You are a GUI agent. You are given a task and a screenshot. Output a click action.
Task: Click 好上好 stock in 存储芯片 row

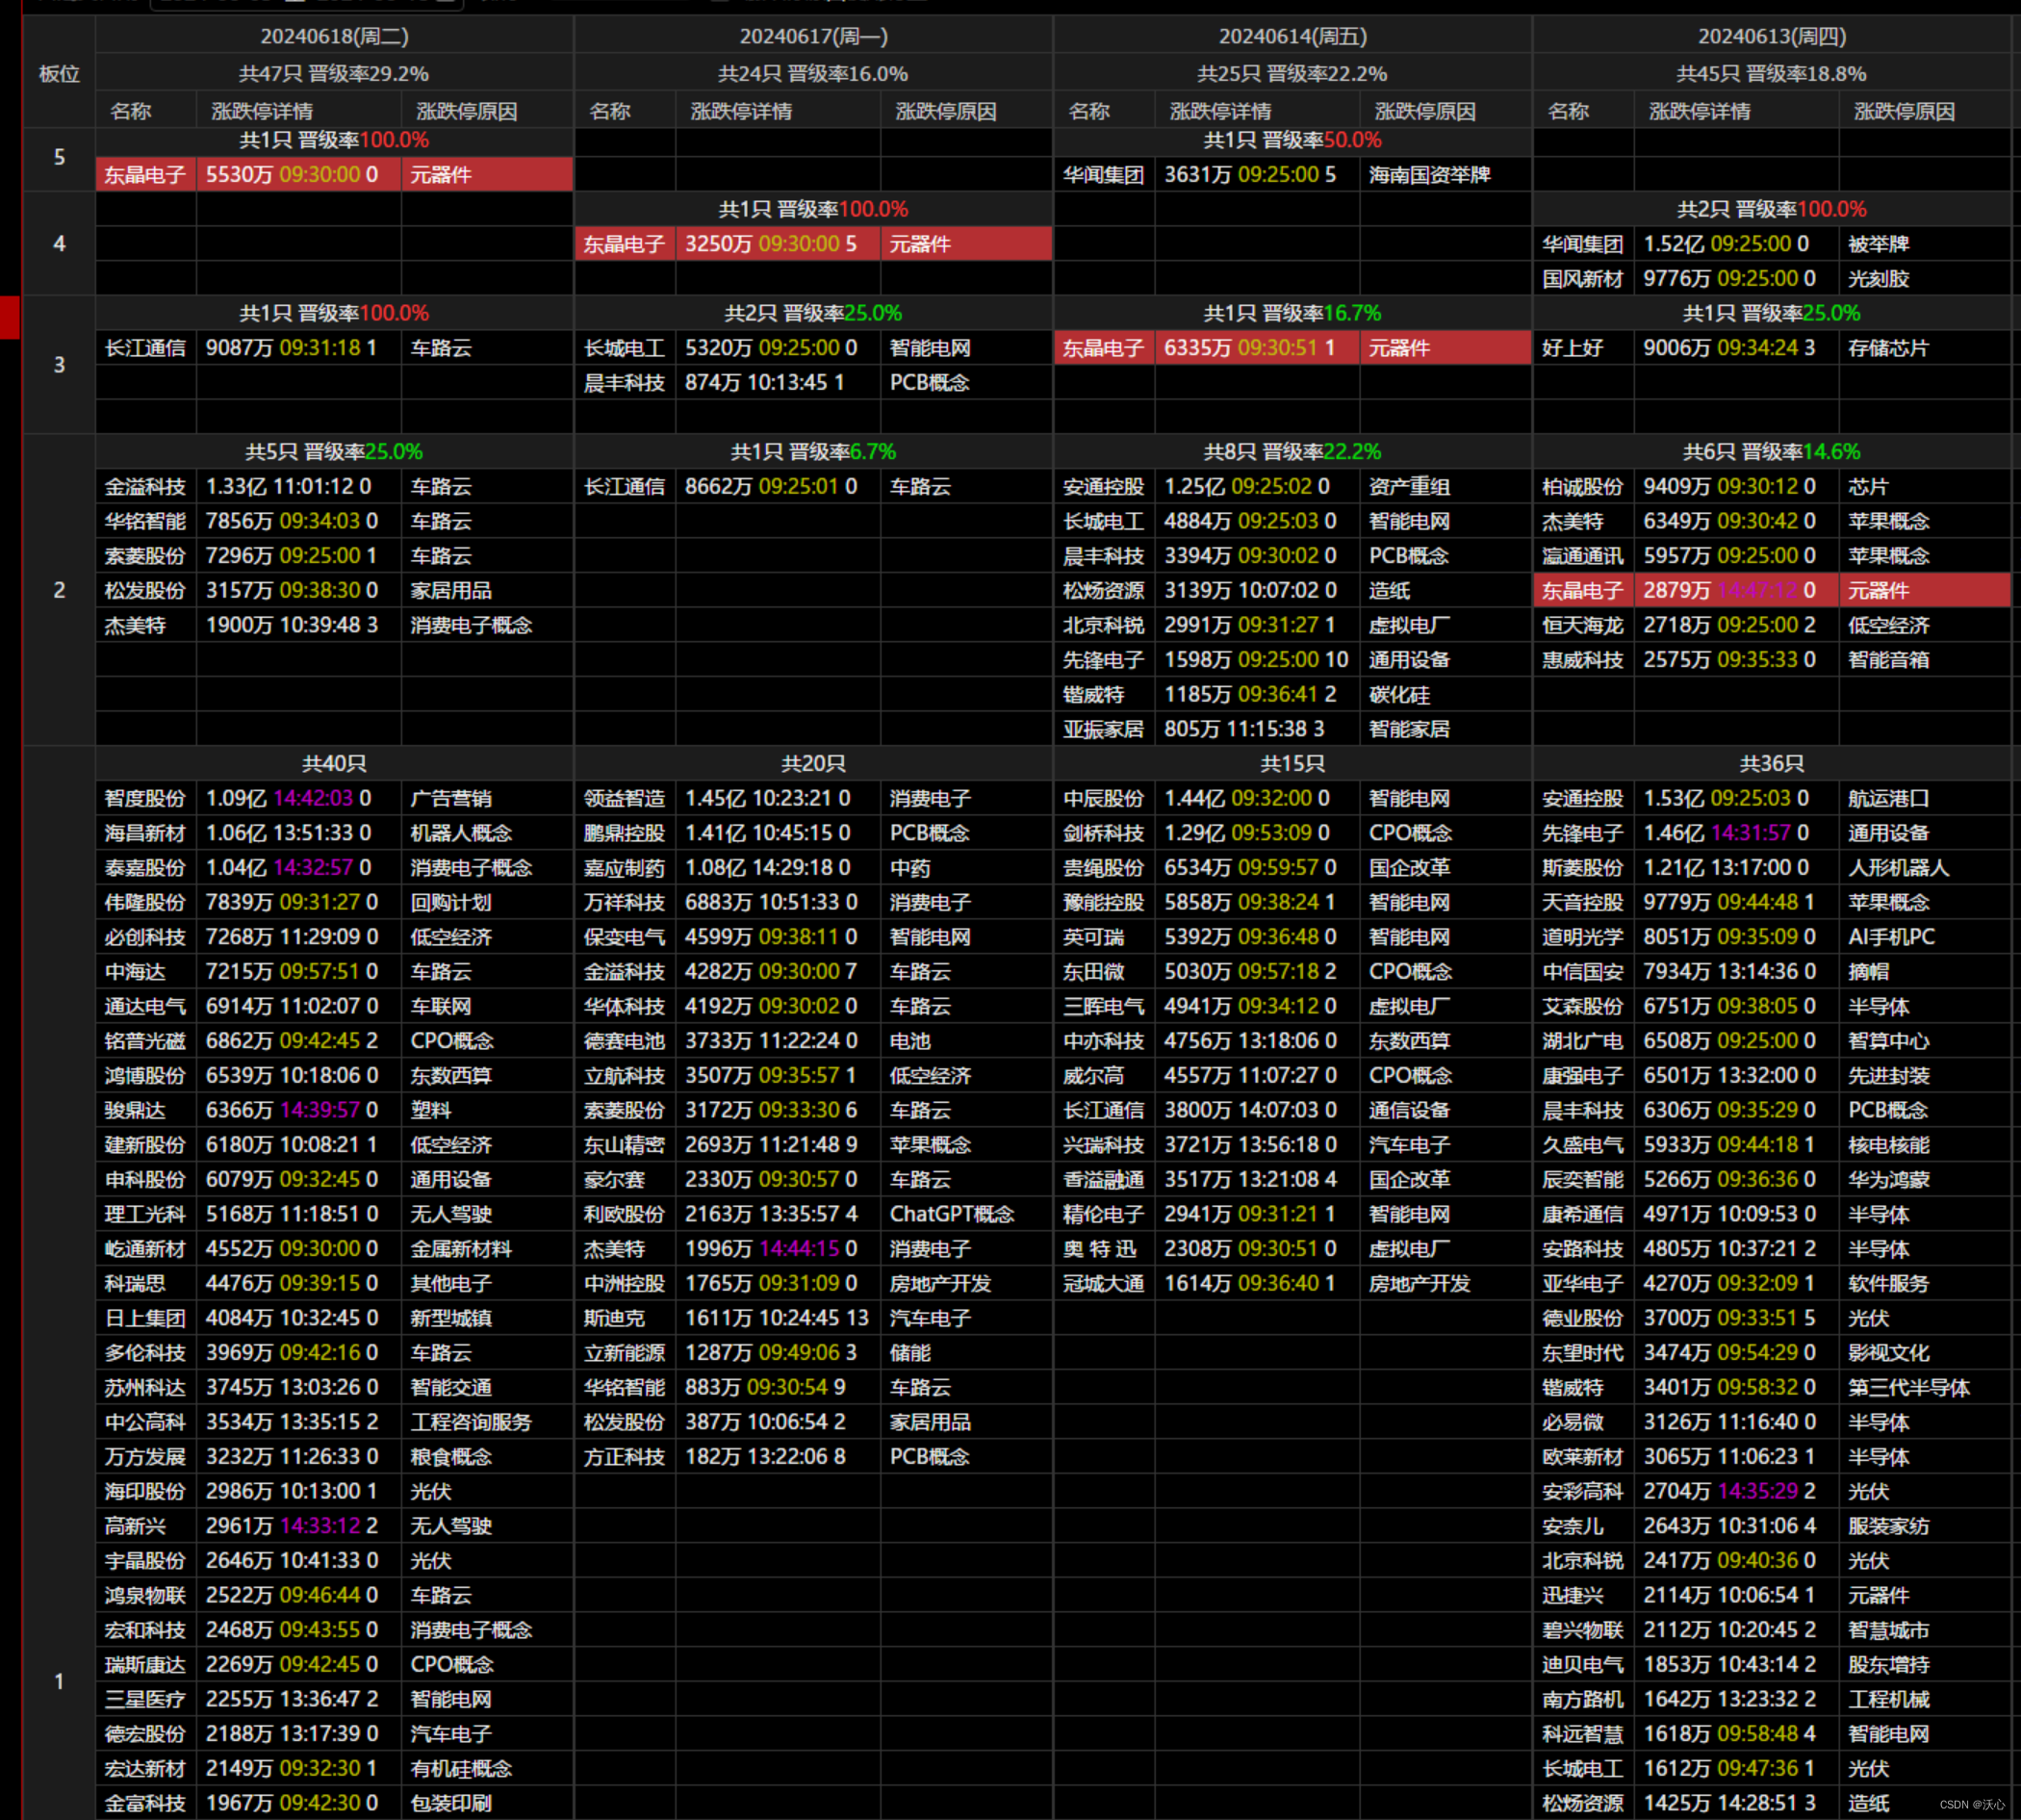1572,348
